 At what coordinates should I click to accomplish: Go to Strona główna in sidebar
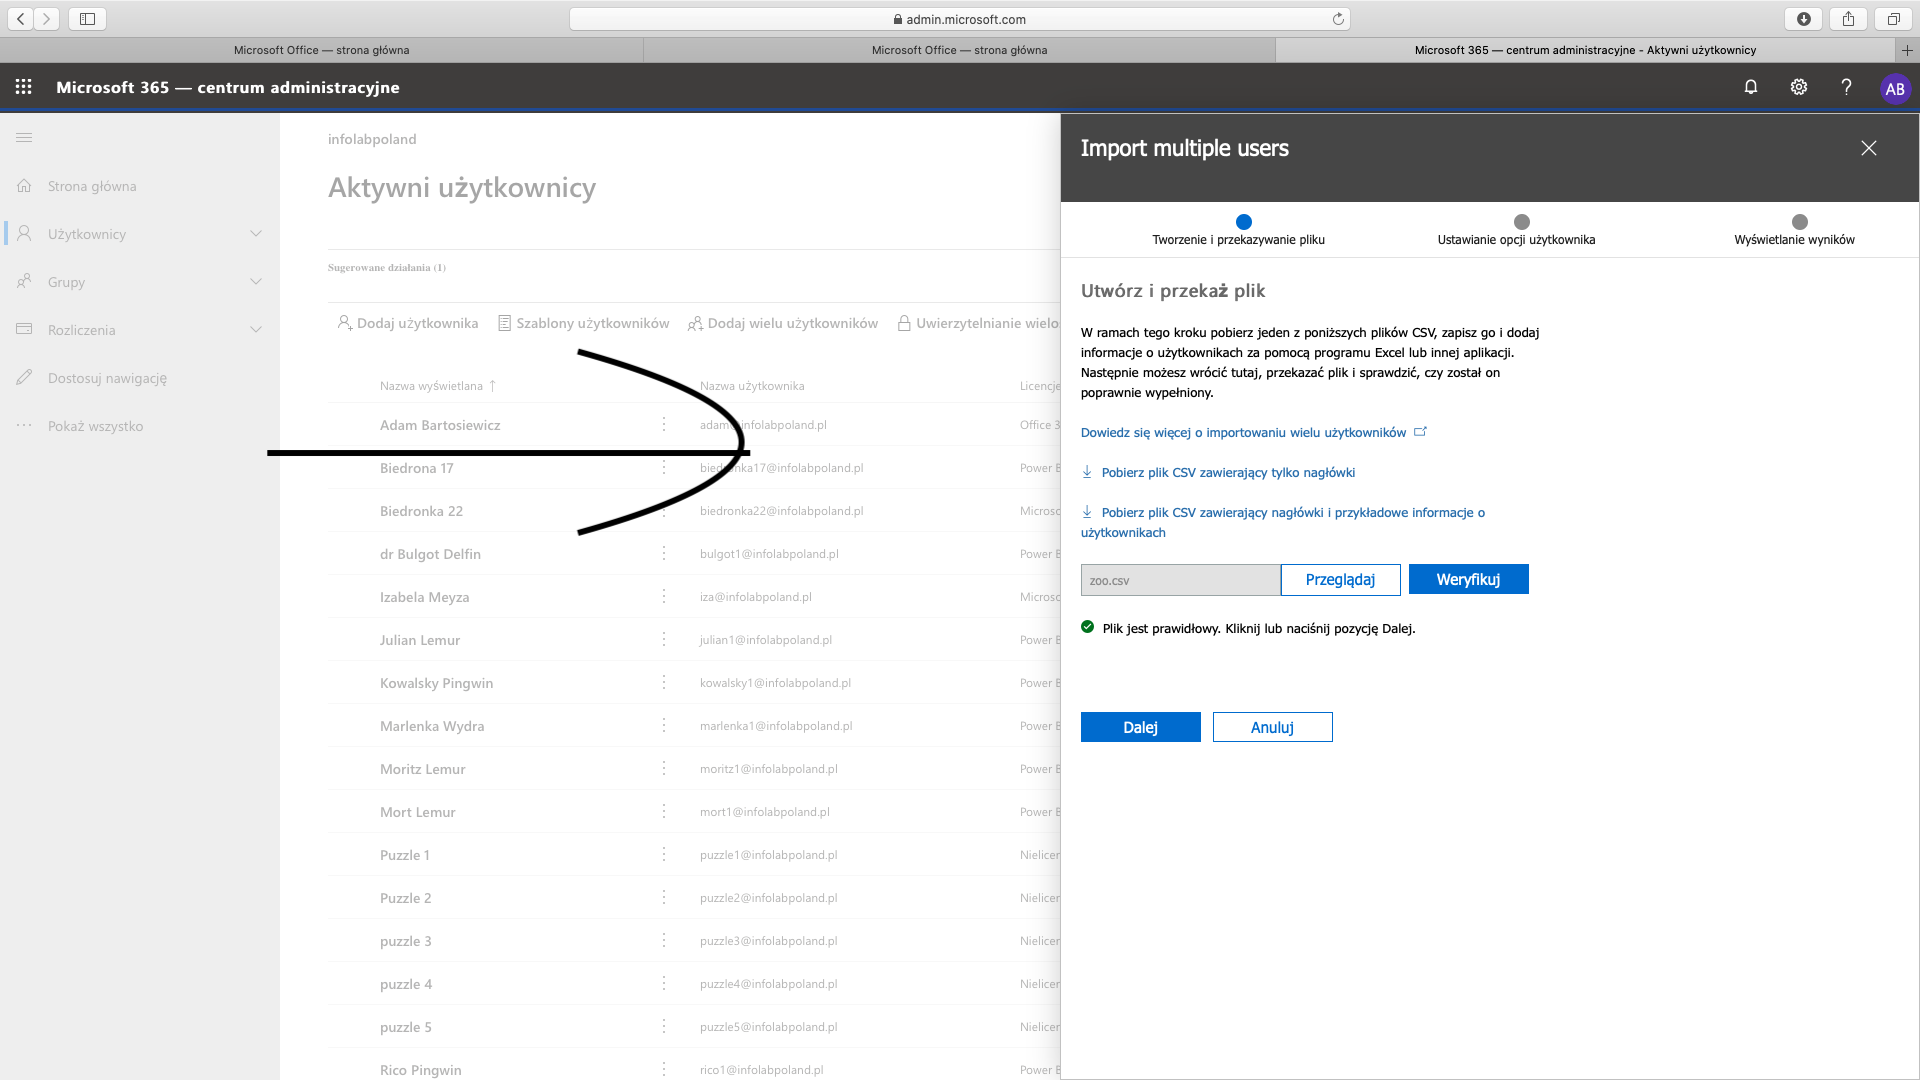[x=92, y=186]
